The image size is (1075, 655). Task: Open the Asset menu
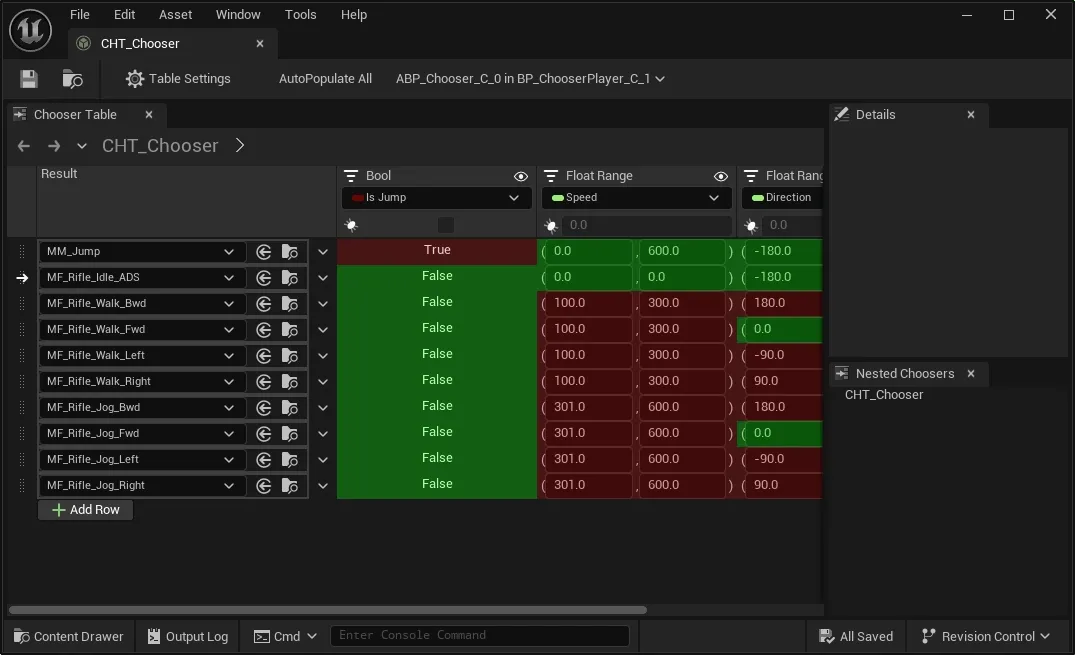pos(176,14)
